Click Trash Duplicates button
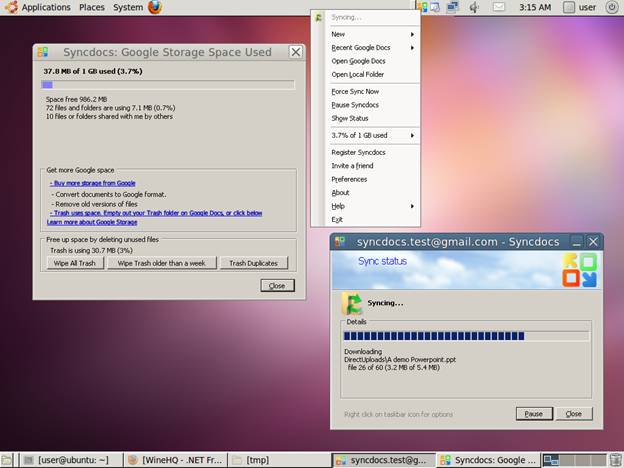Viewport: 624px width, 468px height. (254, 263)
